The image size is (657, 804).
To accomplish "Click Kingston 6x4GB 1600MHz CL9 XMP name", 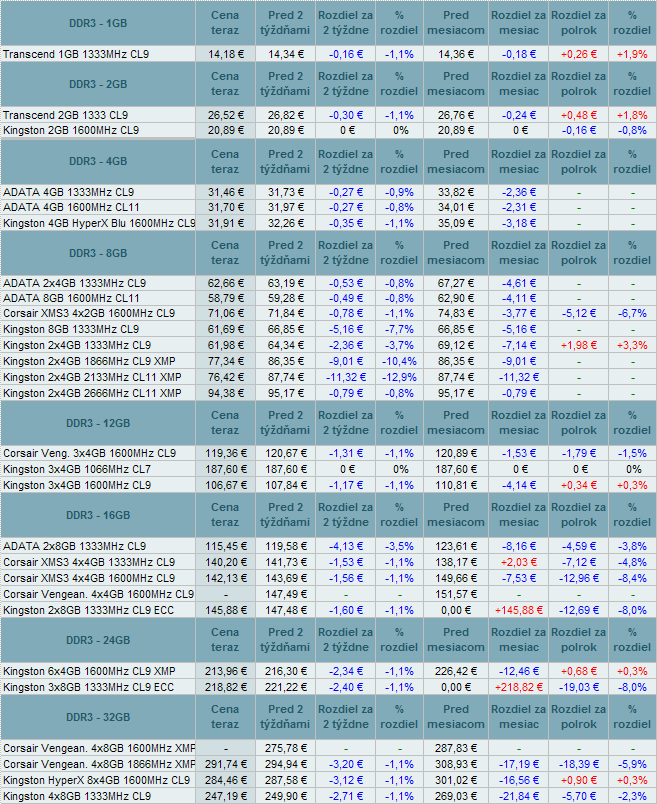I will (x=89, y=671).
